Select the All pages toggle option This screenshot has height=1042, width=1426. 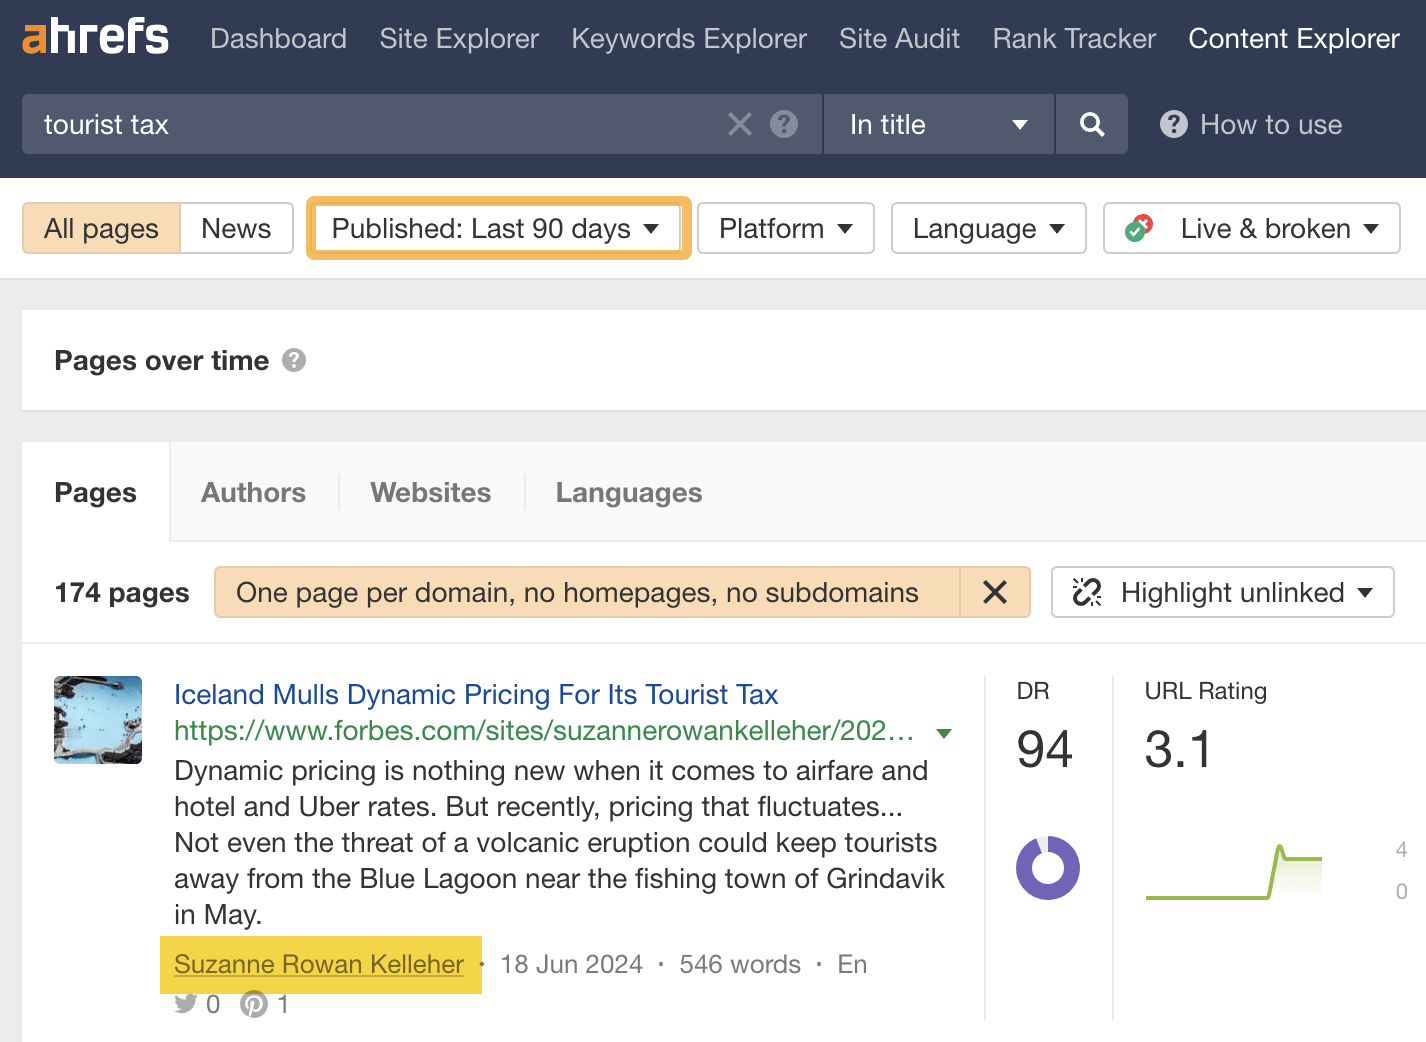coord(100,228)
